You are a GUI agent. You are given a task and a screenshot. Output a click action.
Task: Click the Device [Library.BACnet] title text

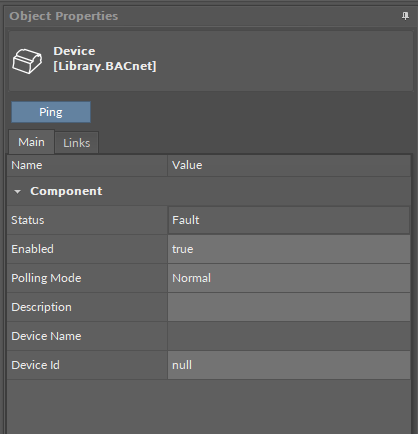(x=105, y=58)
